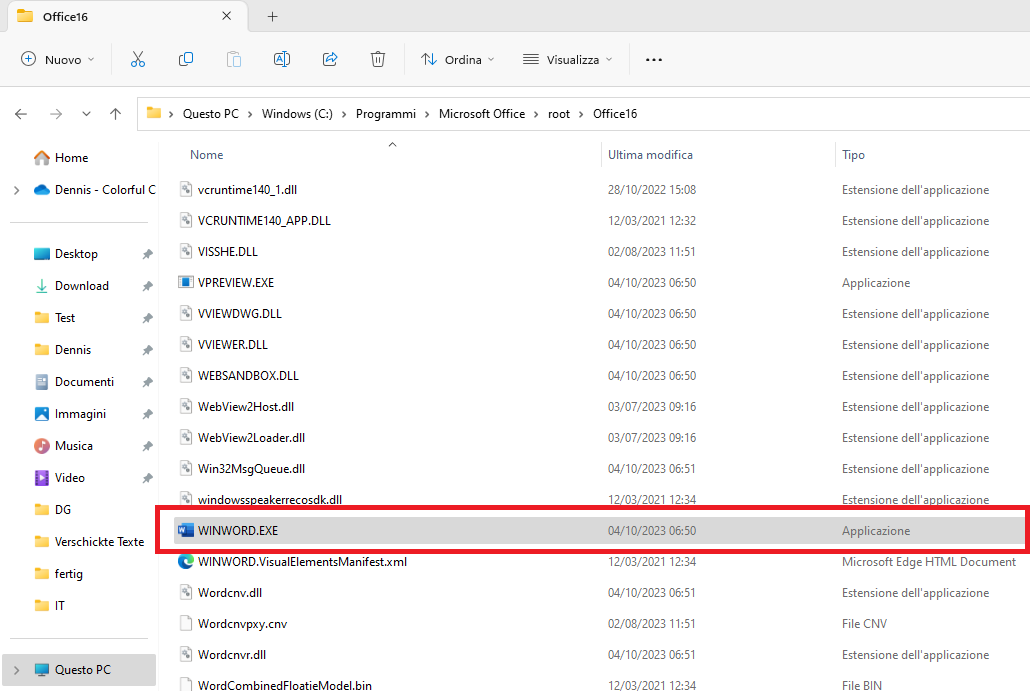Viewport: 1030px width, 691px height.
Task: Open the Test folder in sidebar
Action: coord(64,318)
